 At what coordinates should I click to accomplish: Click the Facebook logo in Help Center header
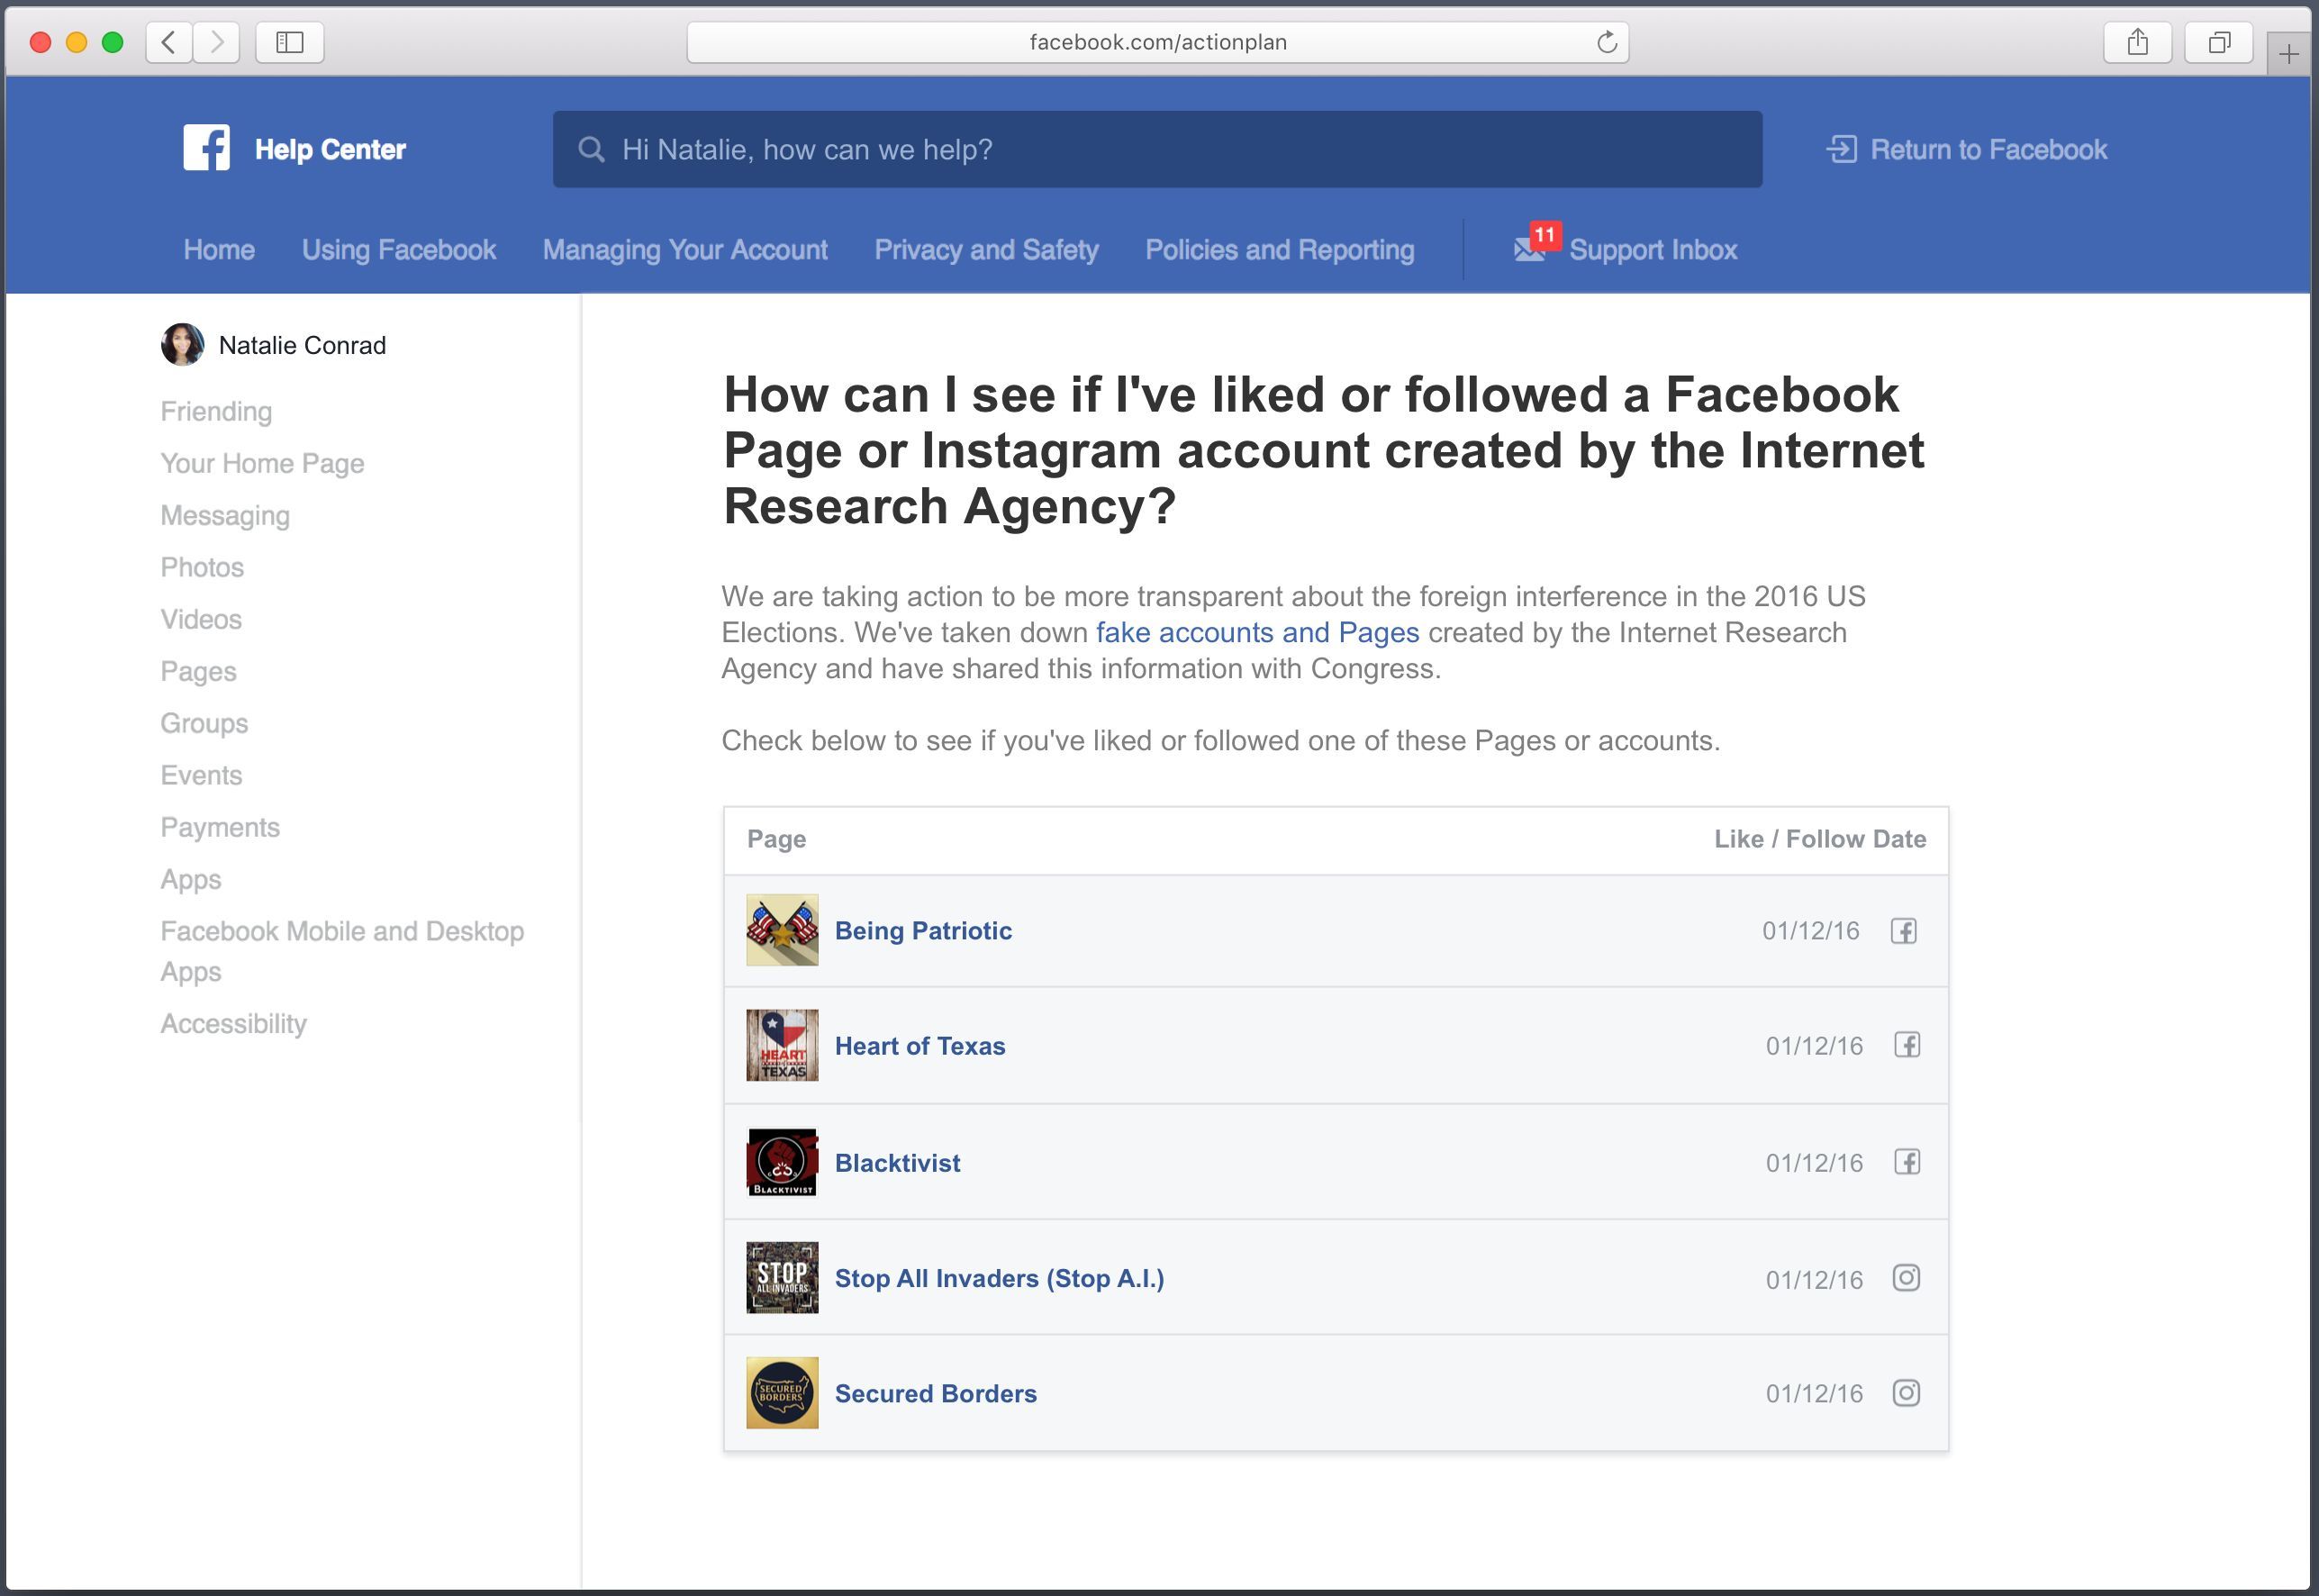point(206,148)
